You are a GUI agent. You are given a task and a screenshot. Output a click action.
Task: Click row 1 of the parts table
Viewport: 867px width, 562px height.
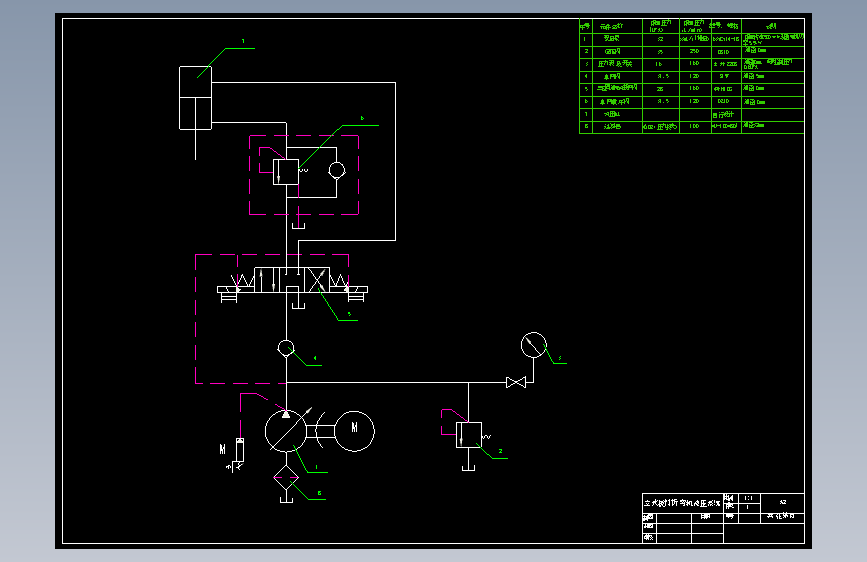692,39
